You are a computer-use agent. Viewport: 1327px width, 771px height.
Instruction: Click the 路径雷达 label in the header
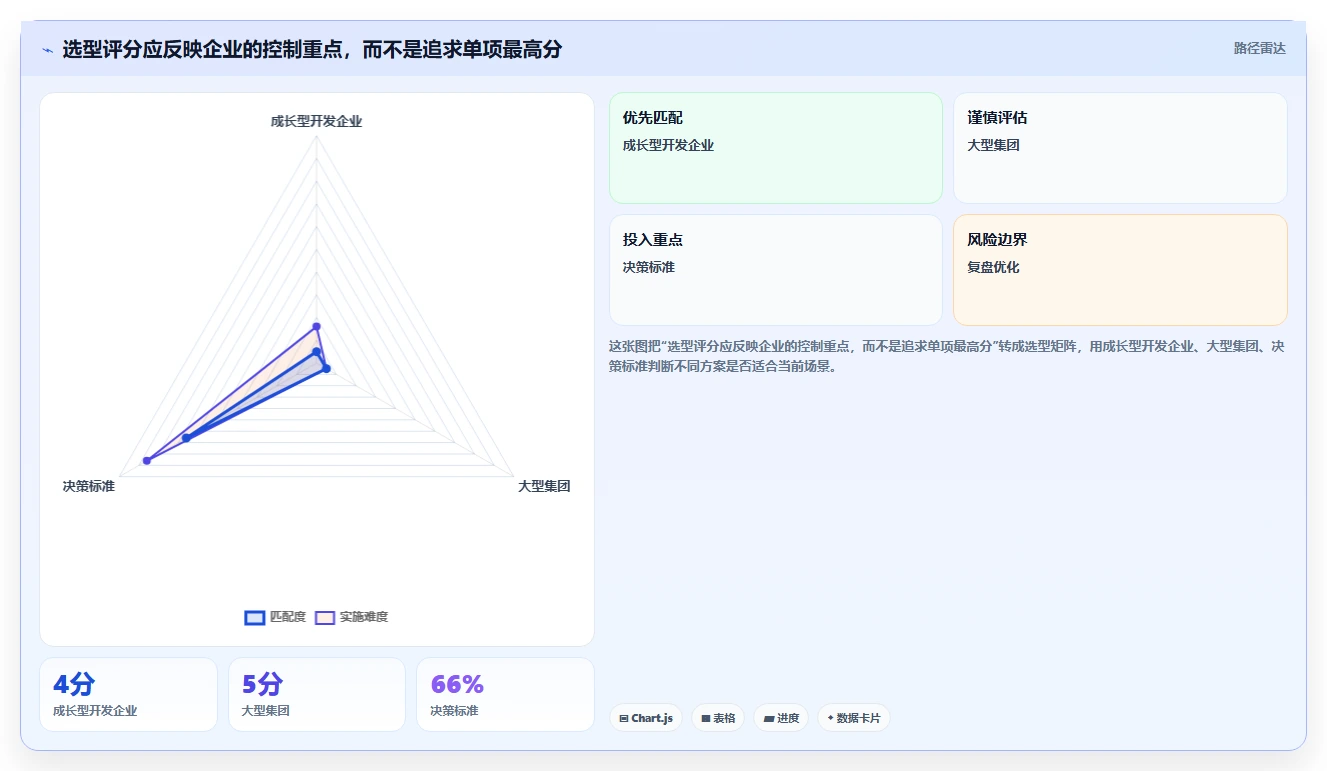[1259, 48]
